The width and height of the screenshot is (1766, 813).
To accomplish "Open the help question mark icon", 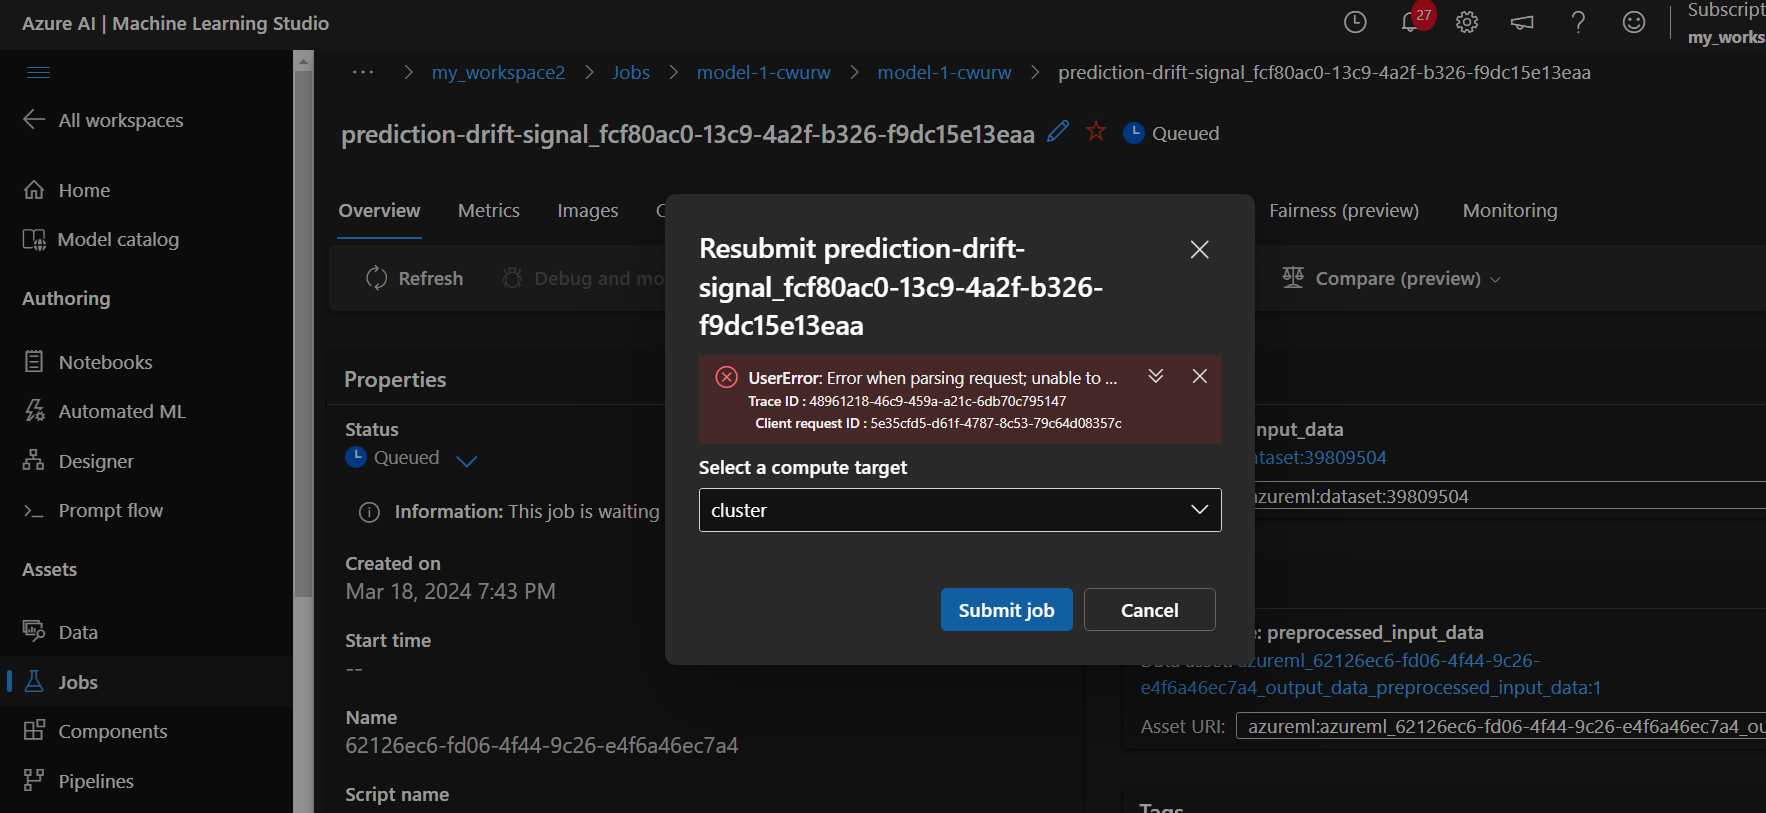I will point(1578,22).
